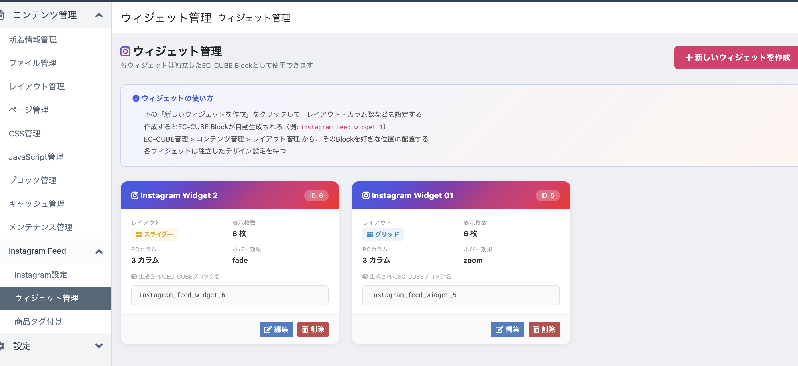Image resolution: width=798 pixels, height=366 pixels.
Task: Click the スライダー layout badge
Action: pyautogui.click(x=155, y=234)
